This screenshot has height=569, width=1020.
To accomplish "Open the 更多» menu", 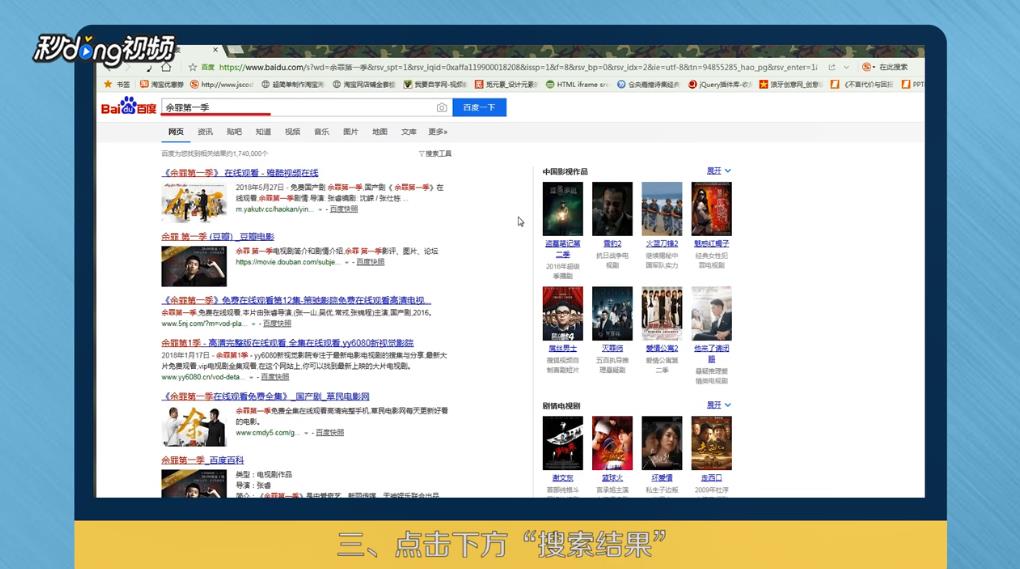I will point(438,131).
